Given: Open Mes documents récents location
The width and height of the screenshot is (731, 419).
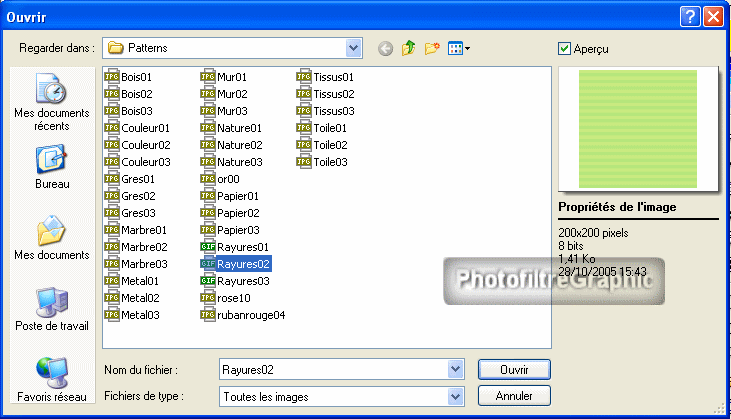Looking at the screenshot, I should [x=51, y=102].
